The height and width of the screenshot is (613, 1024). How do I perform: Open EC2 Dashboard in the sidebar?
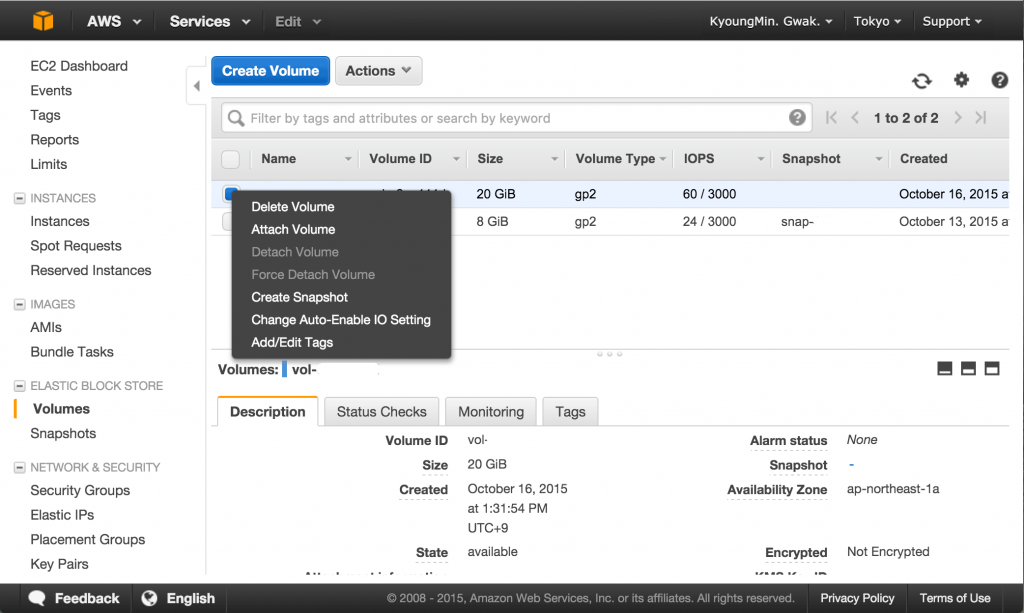coord(79,66)
